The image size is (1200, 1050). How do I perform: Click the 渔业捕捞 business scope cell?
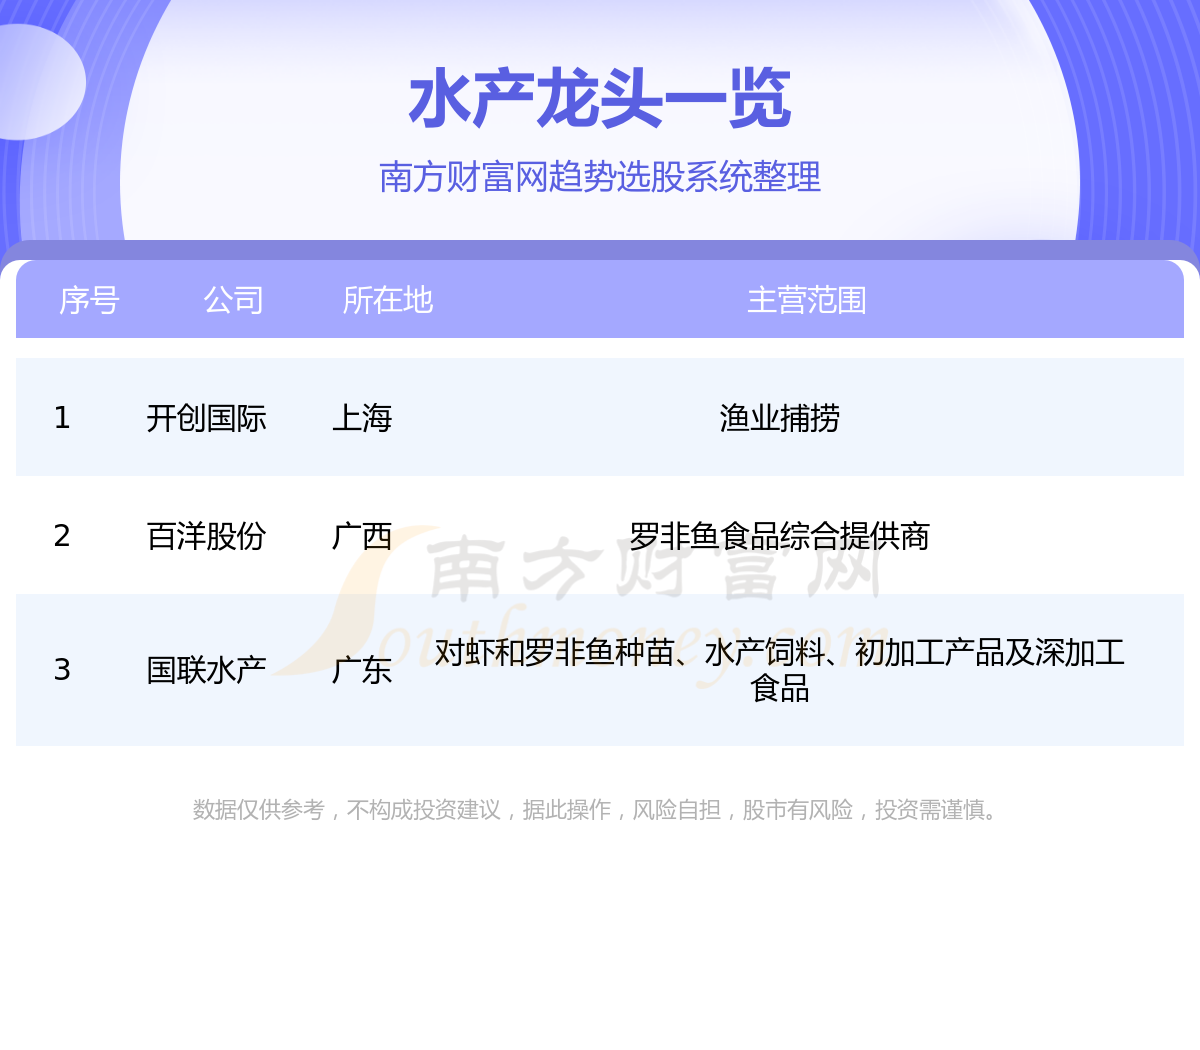click(x=779, y=418)
